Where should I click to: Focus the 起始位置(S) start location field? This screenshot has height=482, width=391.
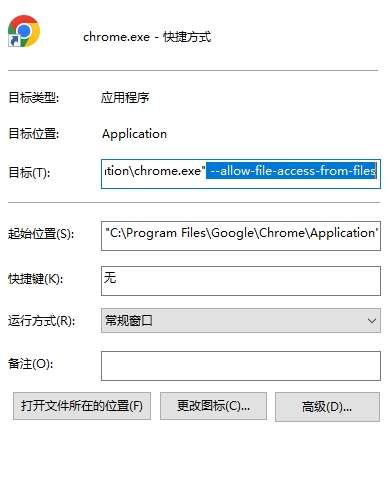[x=241, y=236]
